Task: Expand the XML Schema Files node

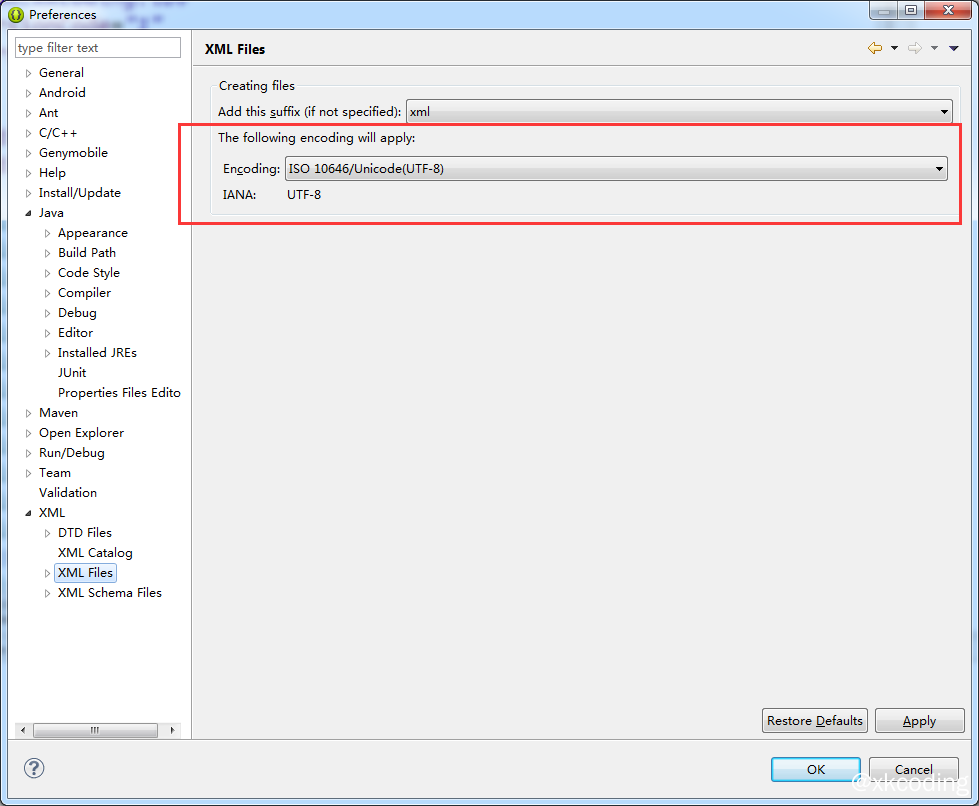Action: point(47,593)
